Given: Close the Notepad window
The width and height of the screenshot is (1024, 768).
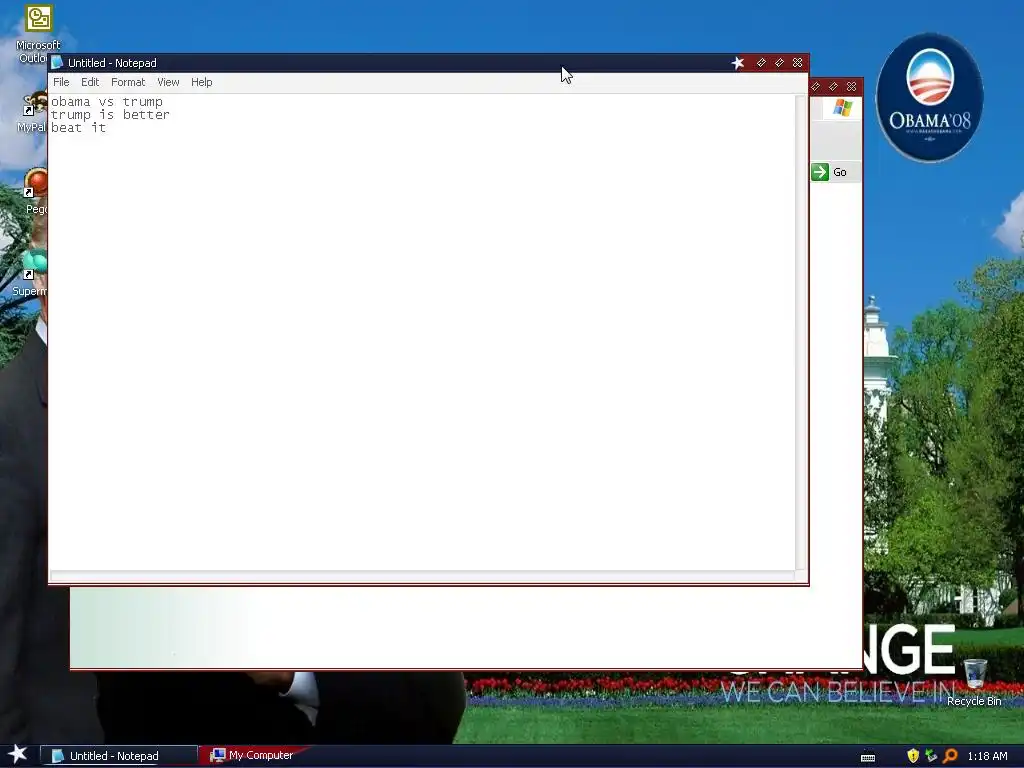Looking at the screenshot, I should tap(797, 63).
